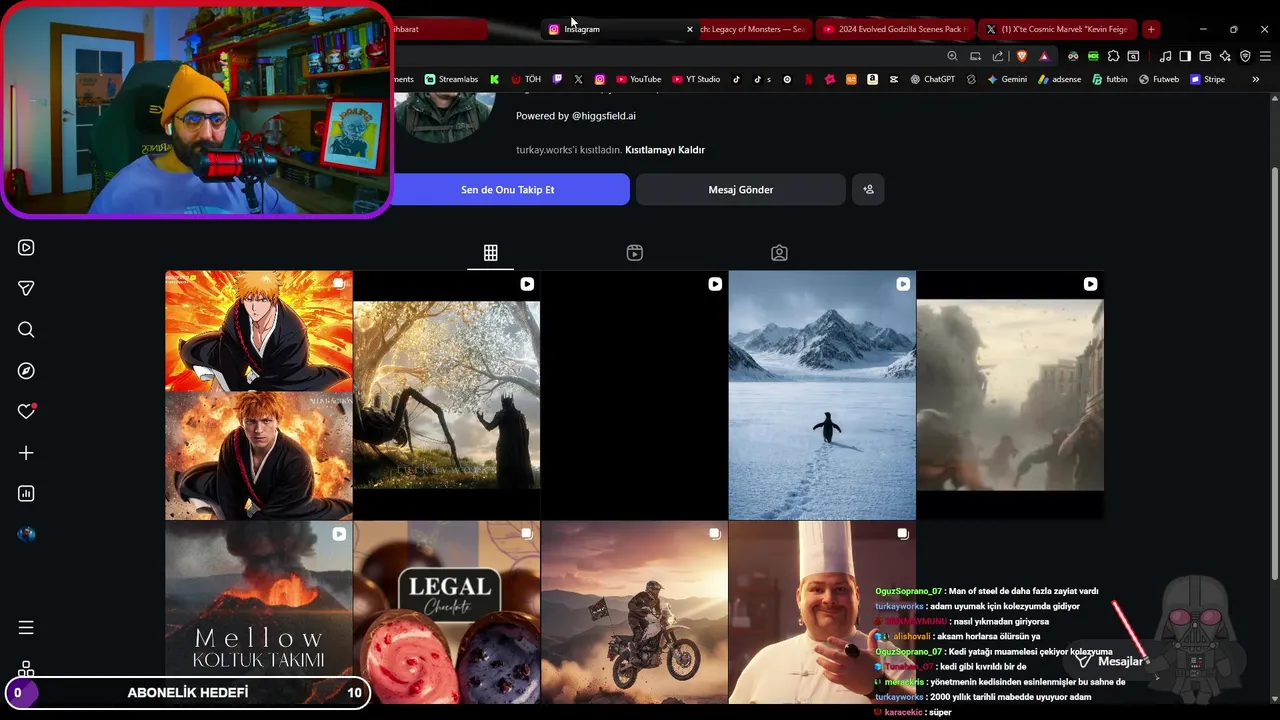Open the profile picture avatar
The height and width of the screenshot is (720, 1280).
442,117
